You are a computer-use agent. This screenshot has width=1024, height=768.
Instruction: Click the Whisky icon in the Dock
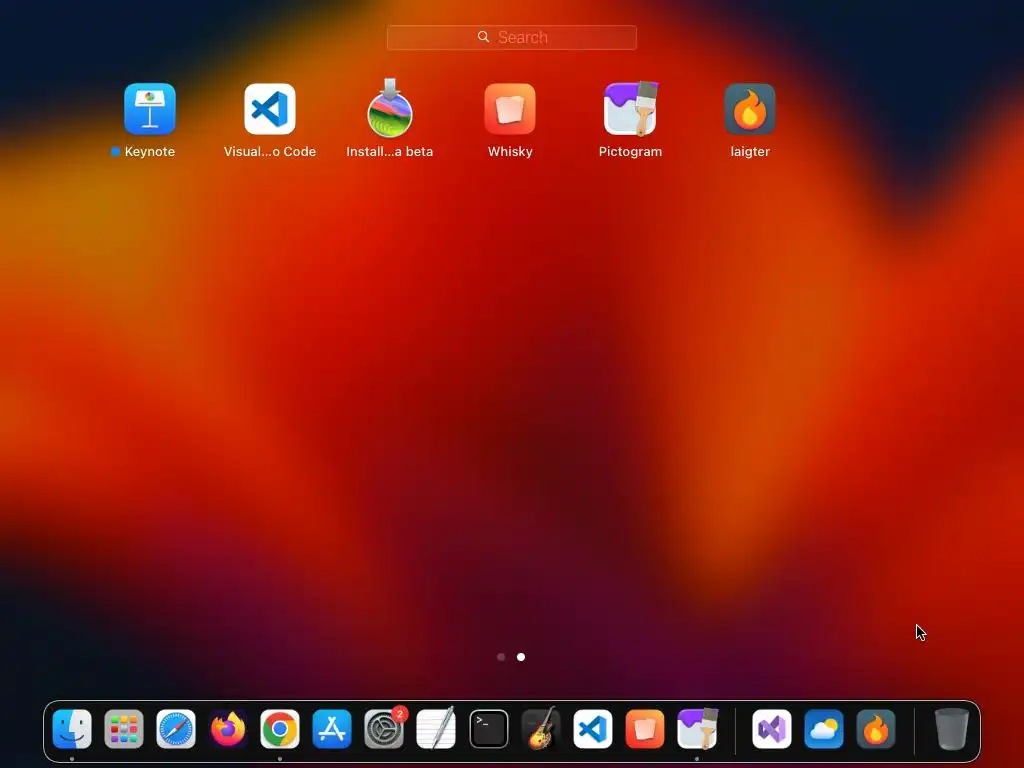point(645,729)
